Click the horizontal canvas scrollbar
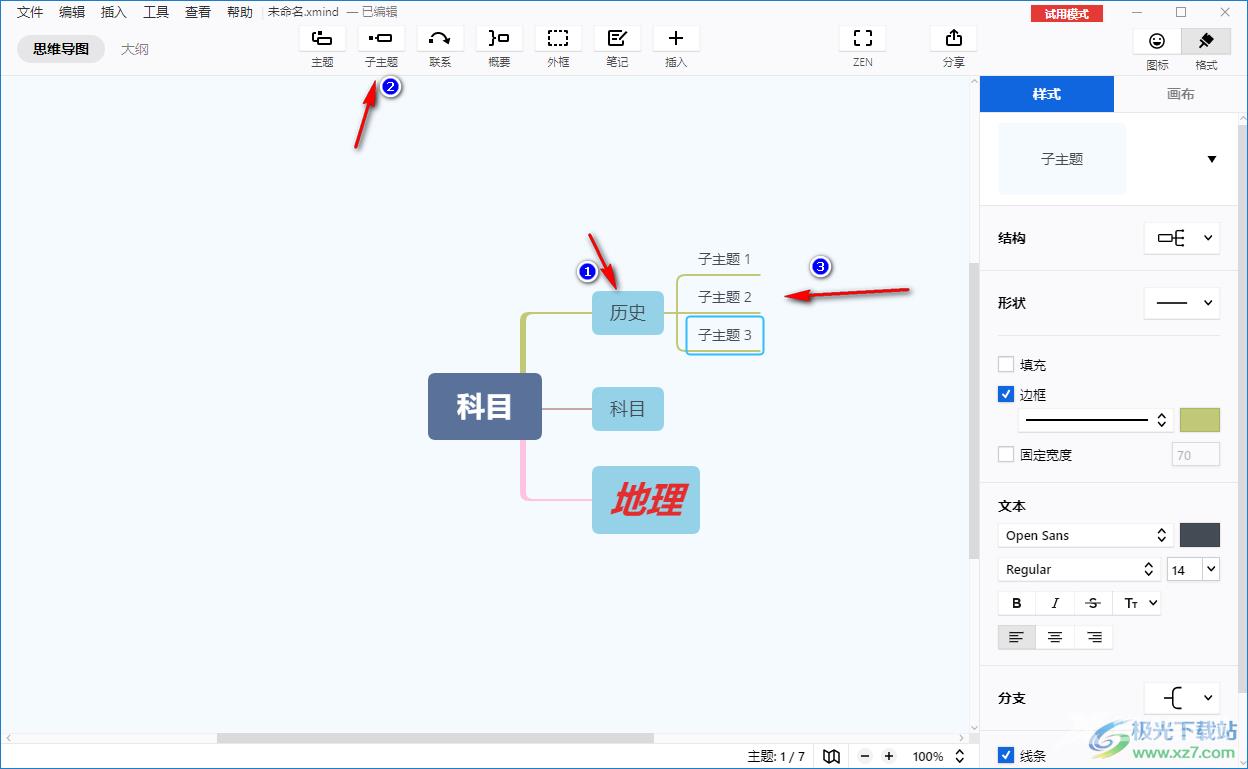 tap(435, 738)
